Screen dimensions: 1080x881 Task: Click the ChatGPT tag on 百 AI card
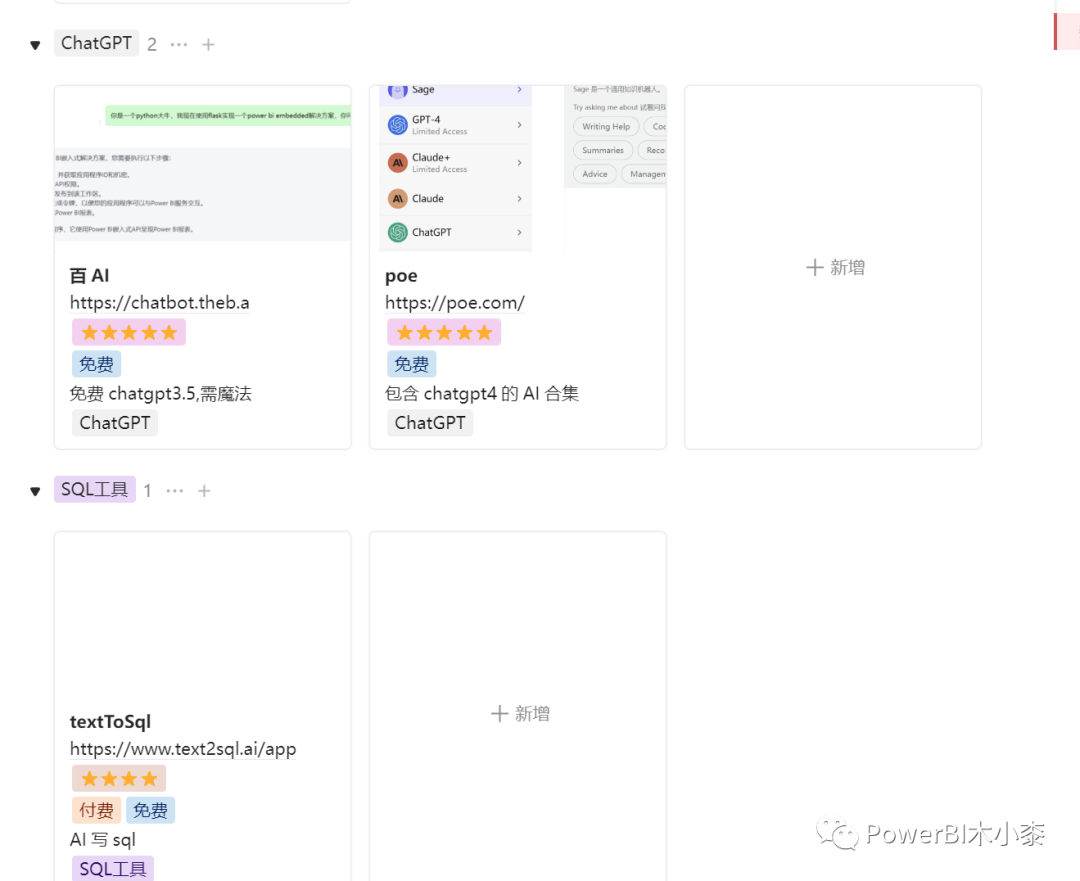tap(115, 423)
